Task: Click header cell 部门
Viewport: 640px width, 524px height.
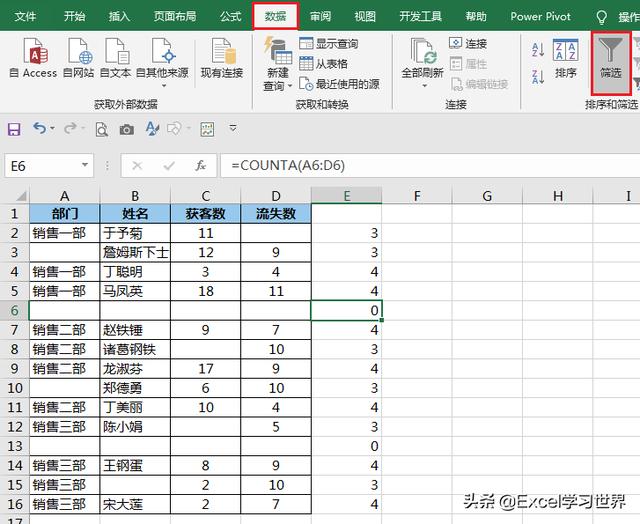Action: pos(64,213)
